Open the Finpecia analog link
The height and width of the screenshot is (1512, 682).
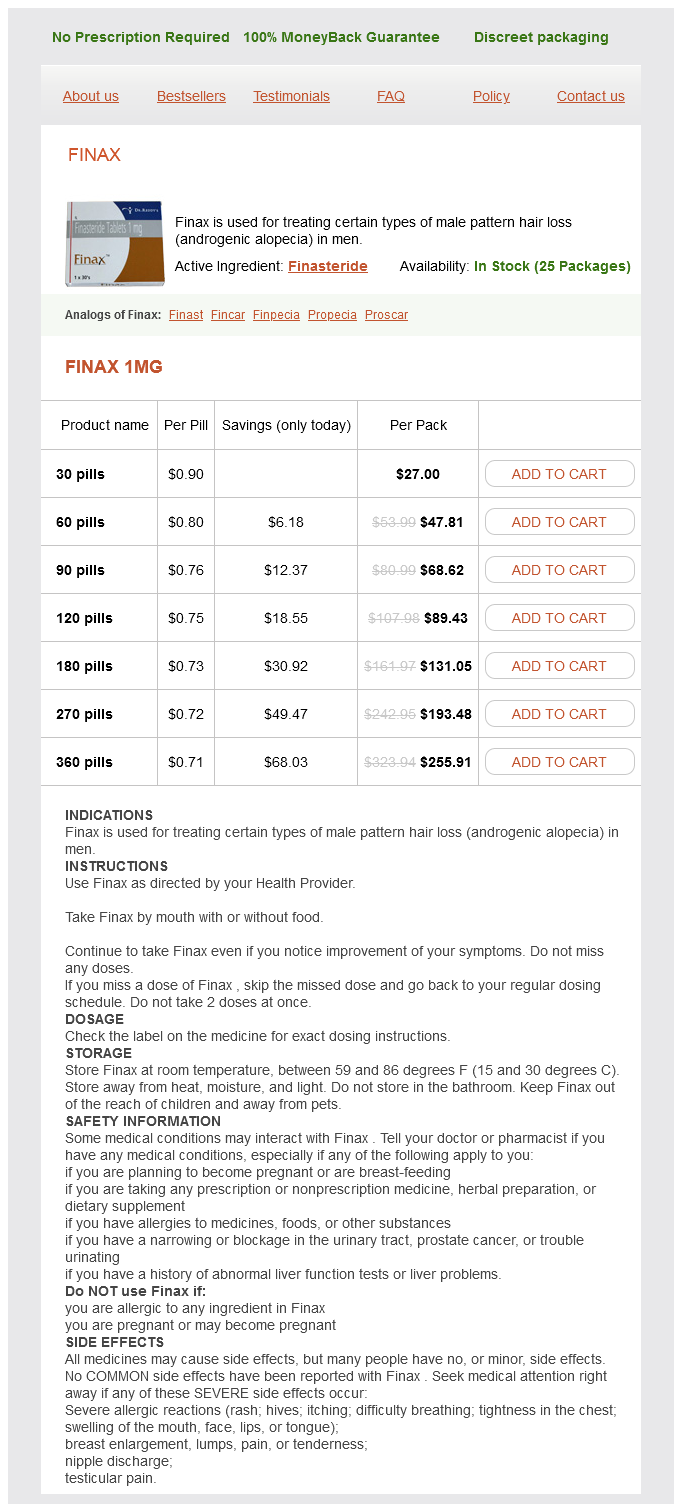coord(276,315)
